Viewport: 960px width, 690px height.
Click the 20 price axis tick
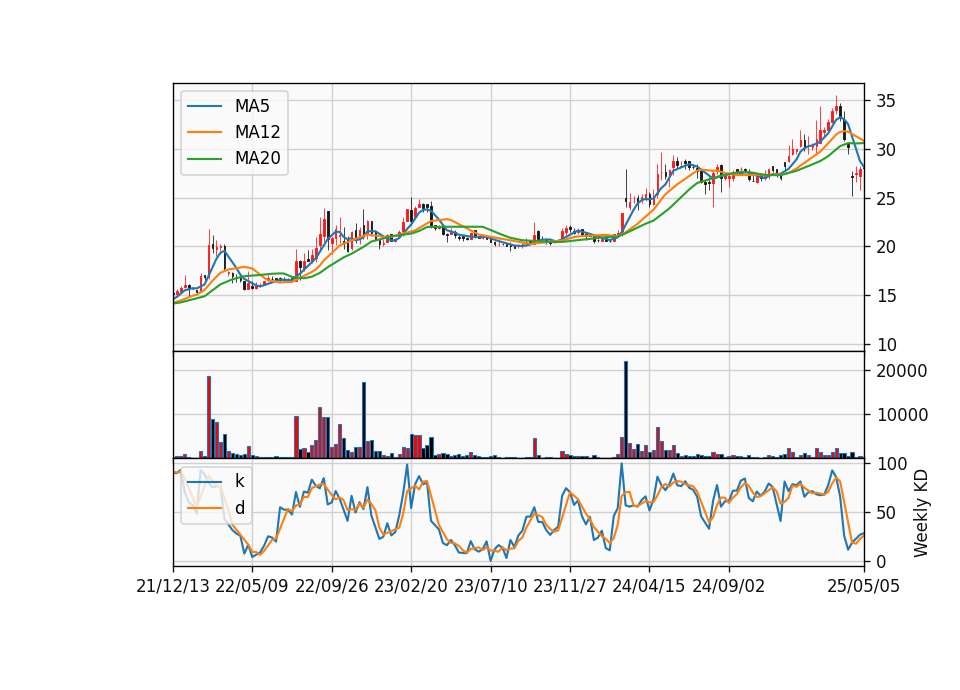tap(885, 247)
